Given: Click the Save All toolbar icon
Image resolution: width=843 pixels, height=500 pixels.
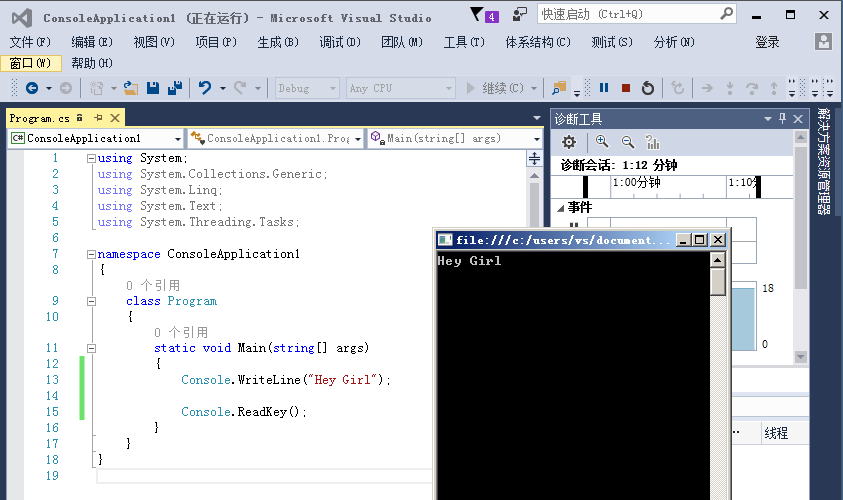Looking at the screenshot, I should click(173, 88).
